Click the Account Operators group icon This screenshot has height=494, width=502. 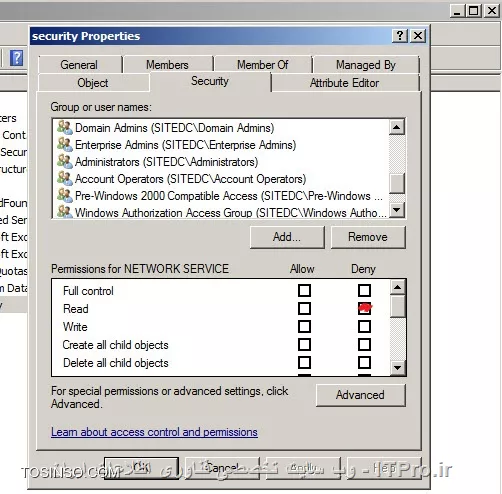pyautogui.click(x=65, y=179)
